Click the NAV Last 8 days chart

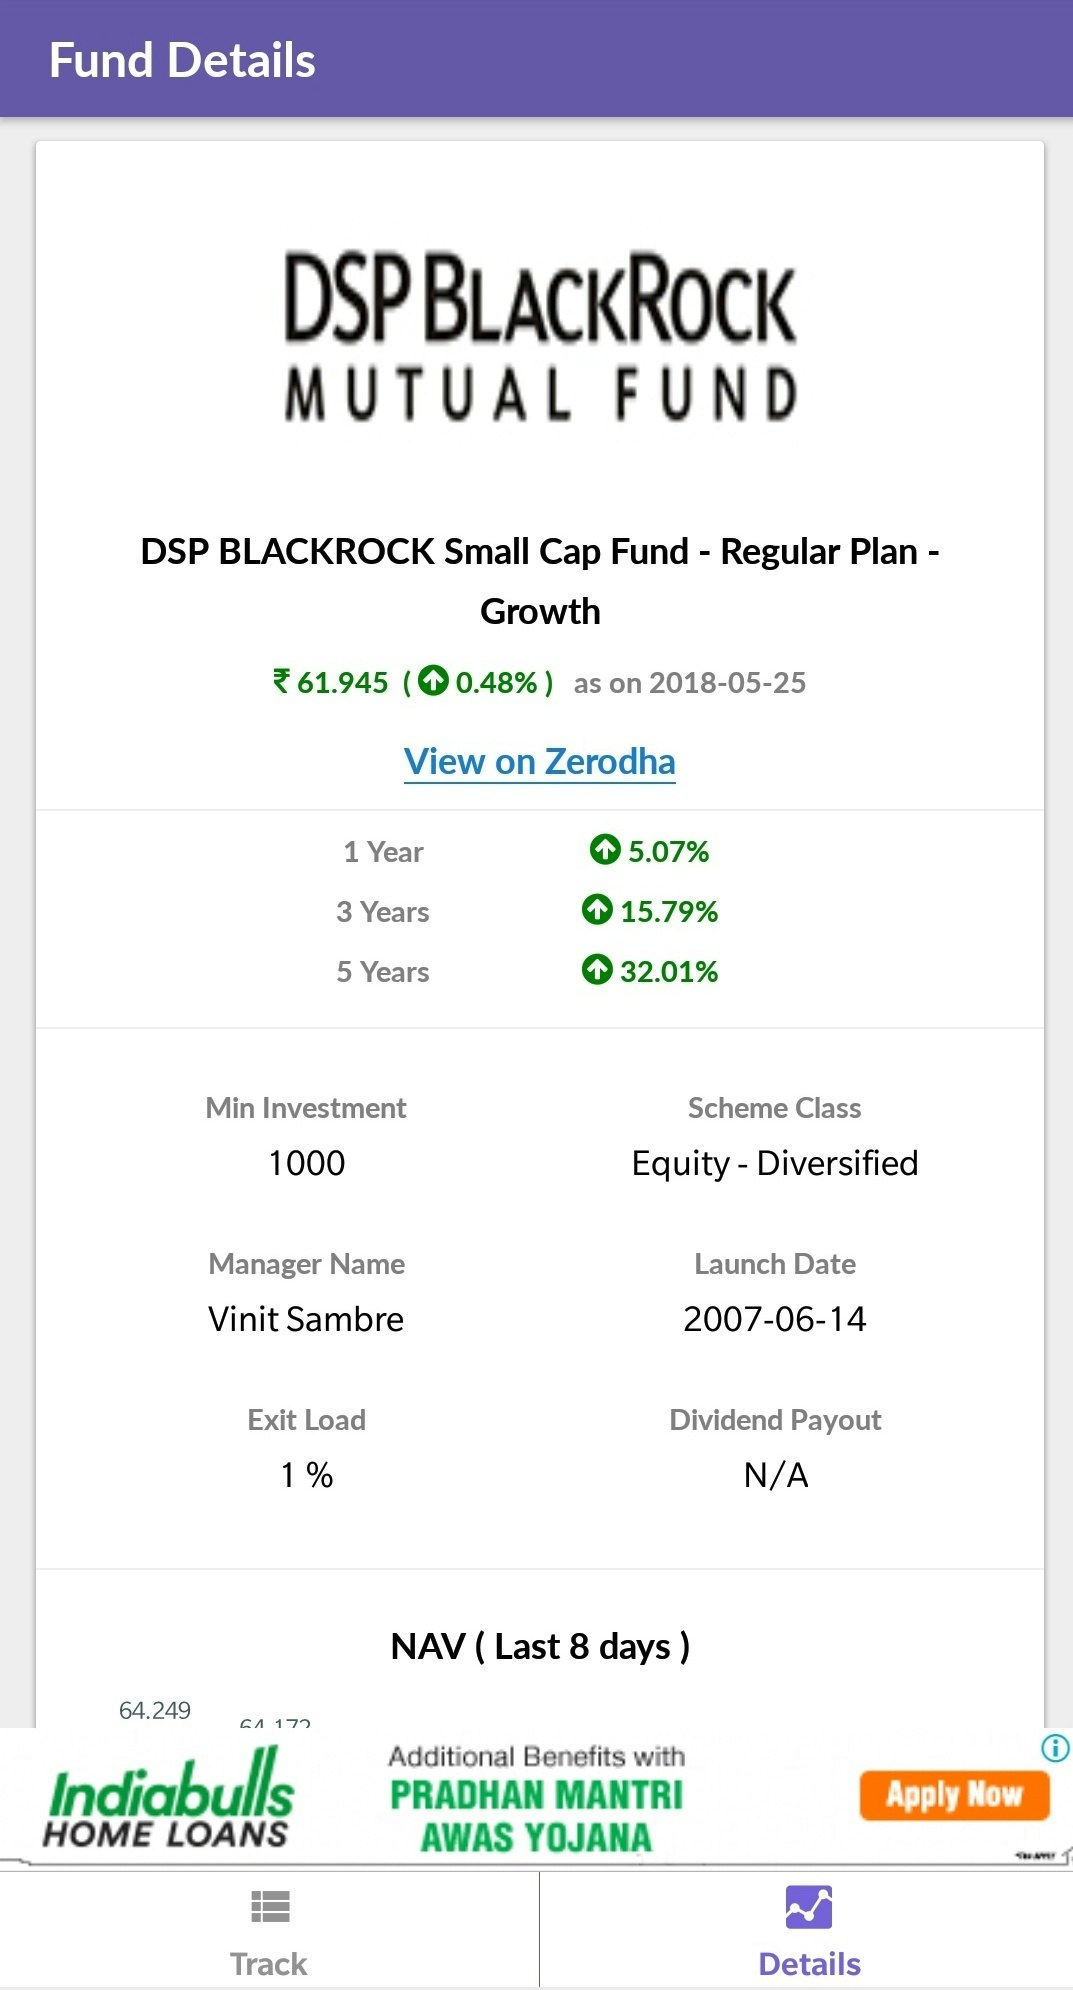point(540,1645)
